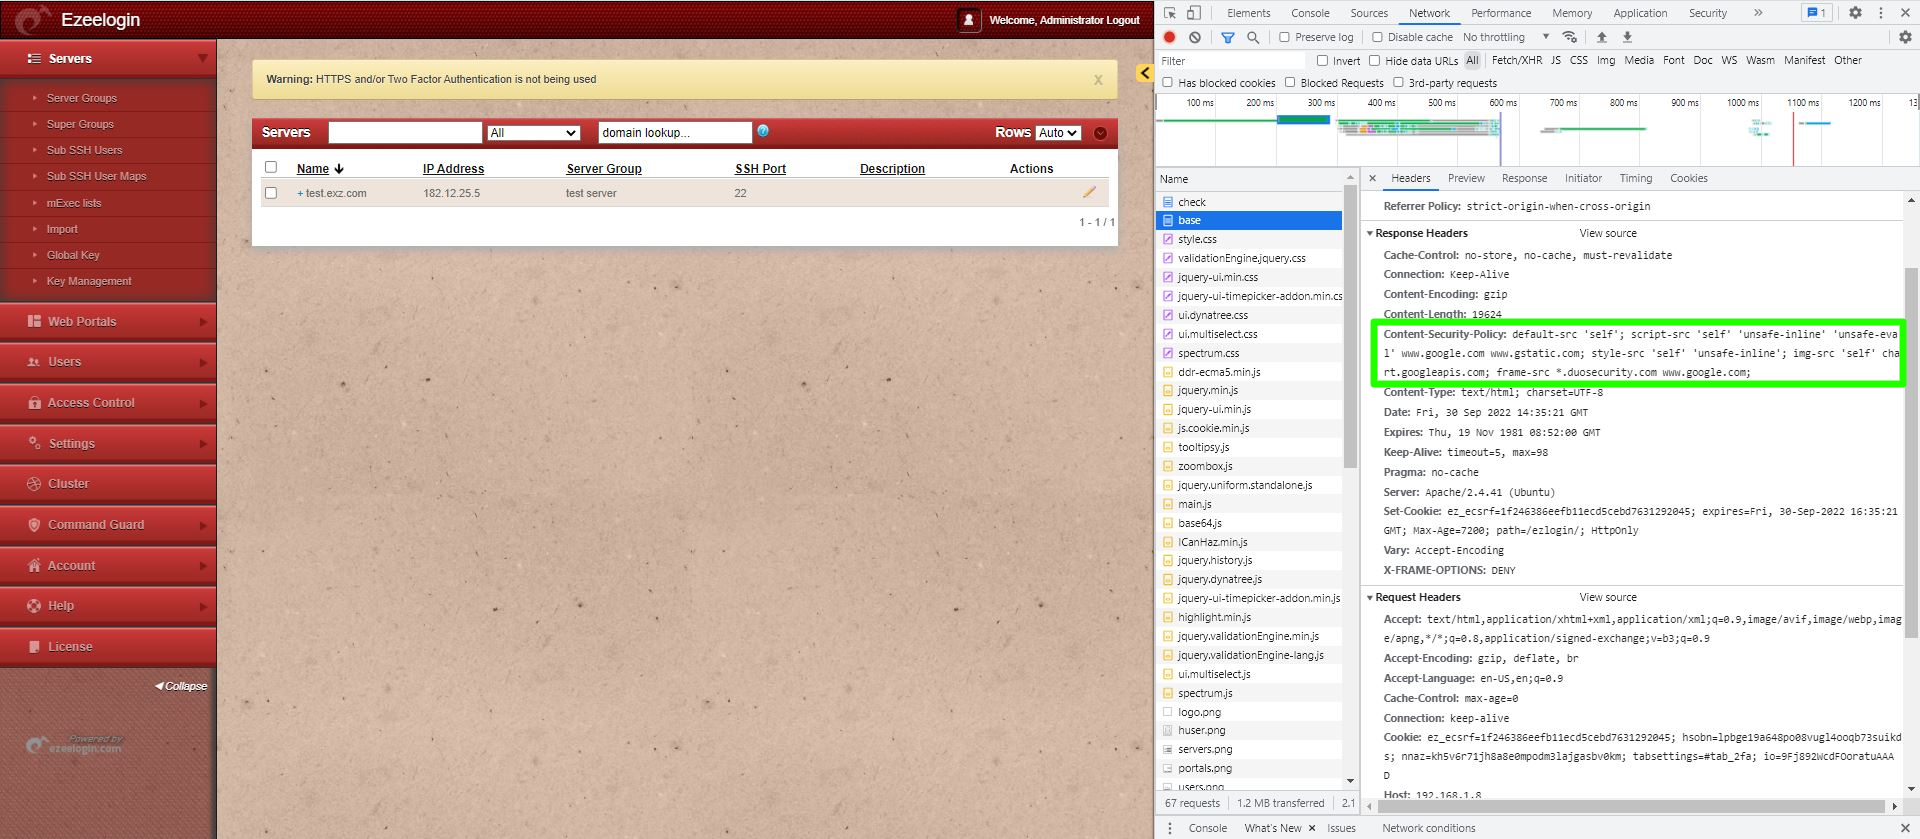Click the red round Servers options icon
Viewport: 1920px width, 839px height.
click(x=1100, y=133)
